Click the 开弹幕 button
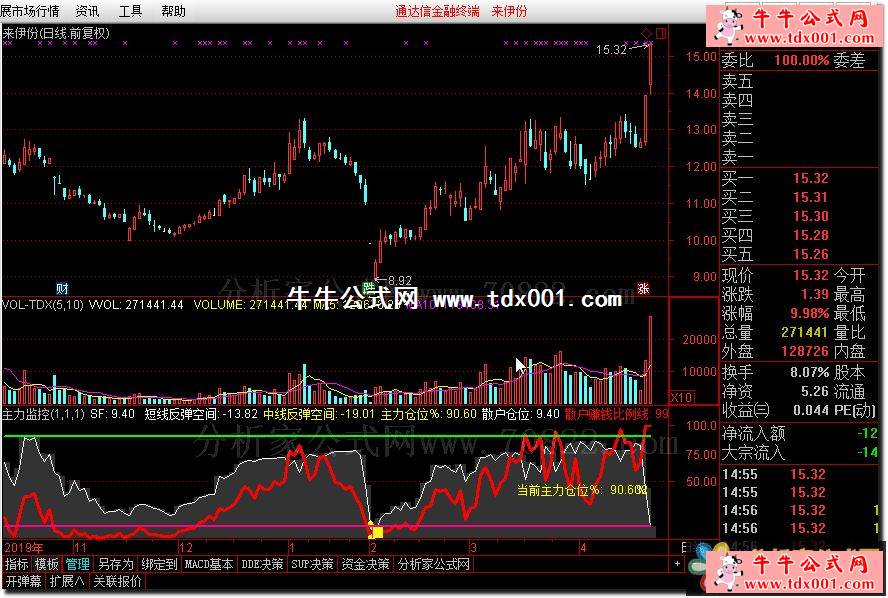Screen dimensions: 888x598 [x=23, y=581]
